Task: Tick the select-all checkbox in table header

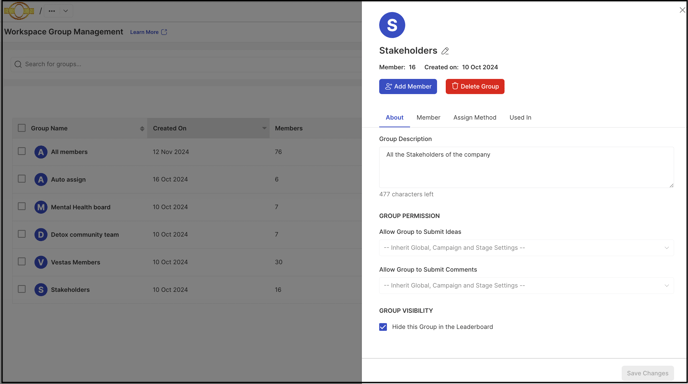Action: [x=22, y=128]
